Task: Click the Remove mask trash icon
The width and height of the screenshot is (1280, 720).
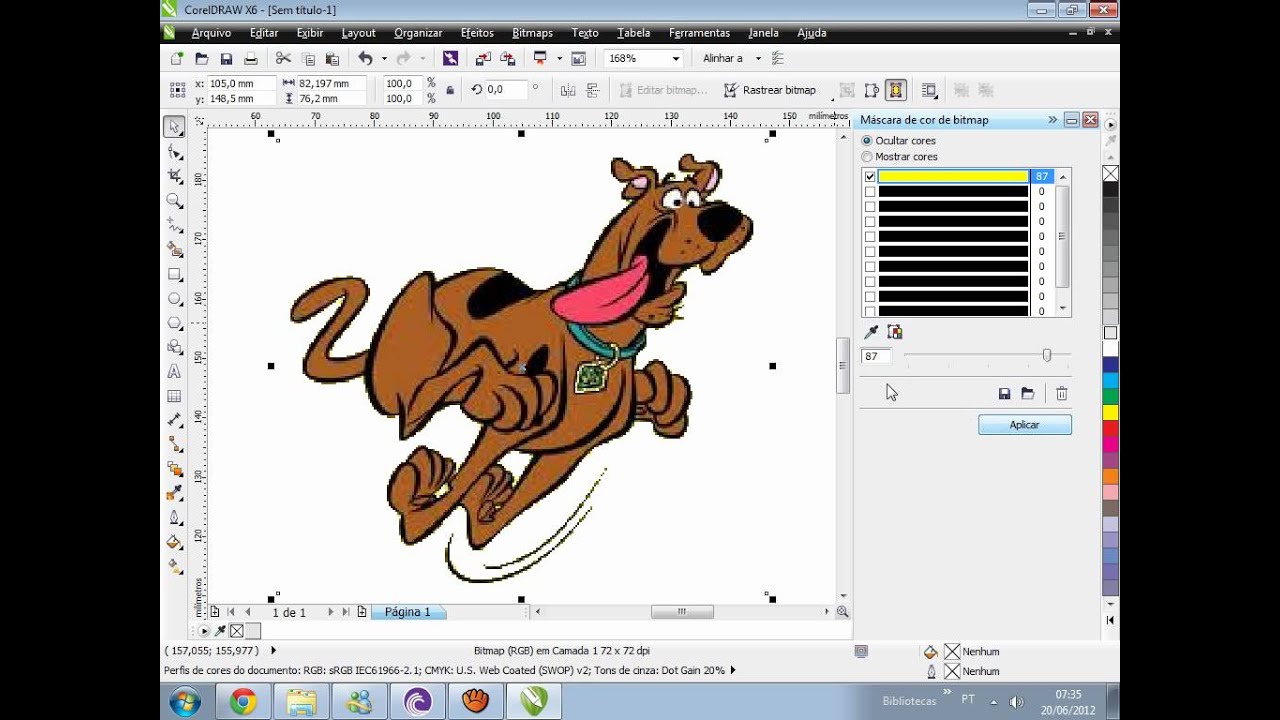Action: coord(1062,394)
